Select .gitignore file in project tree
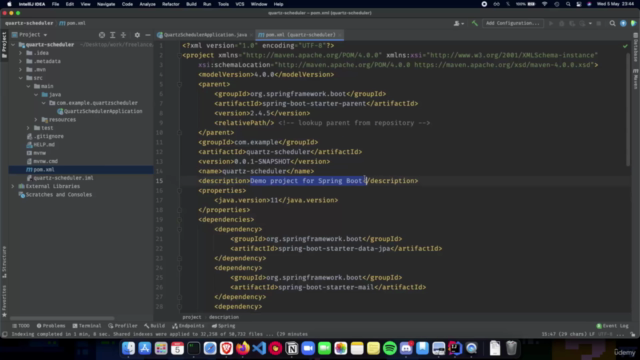 click(x=45, y=136)
